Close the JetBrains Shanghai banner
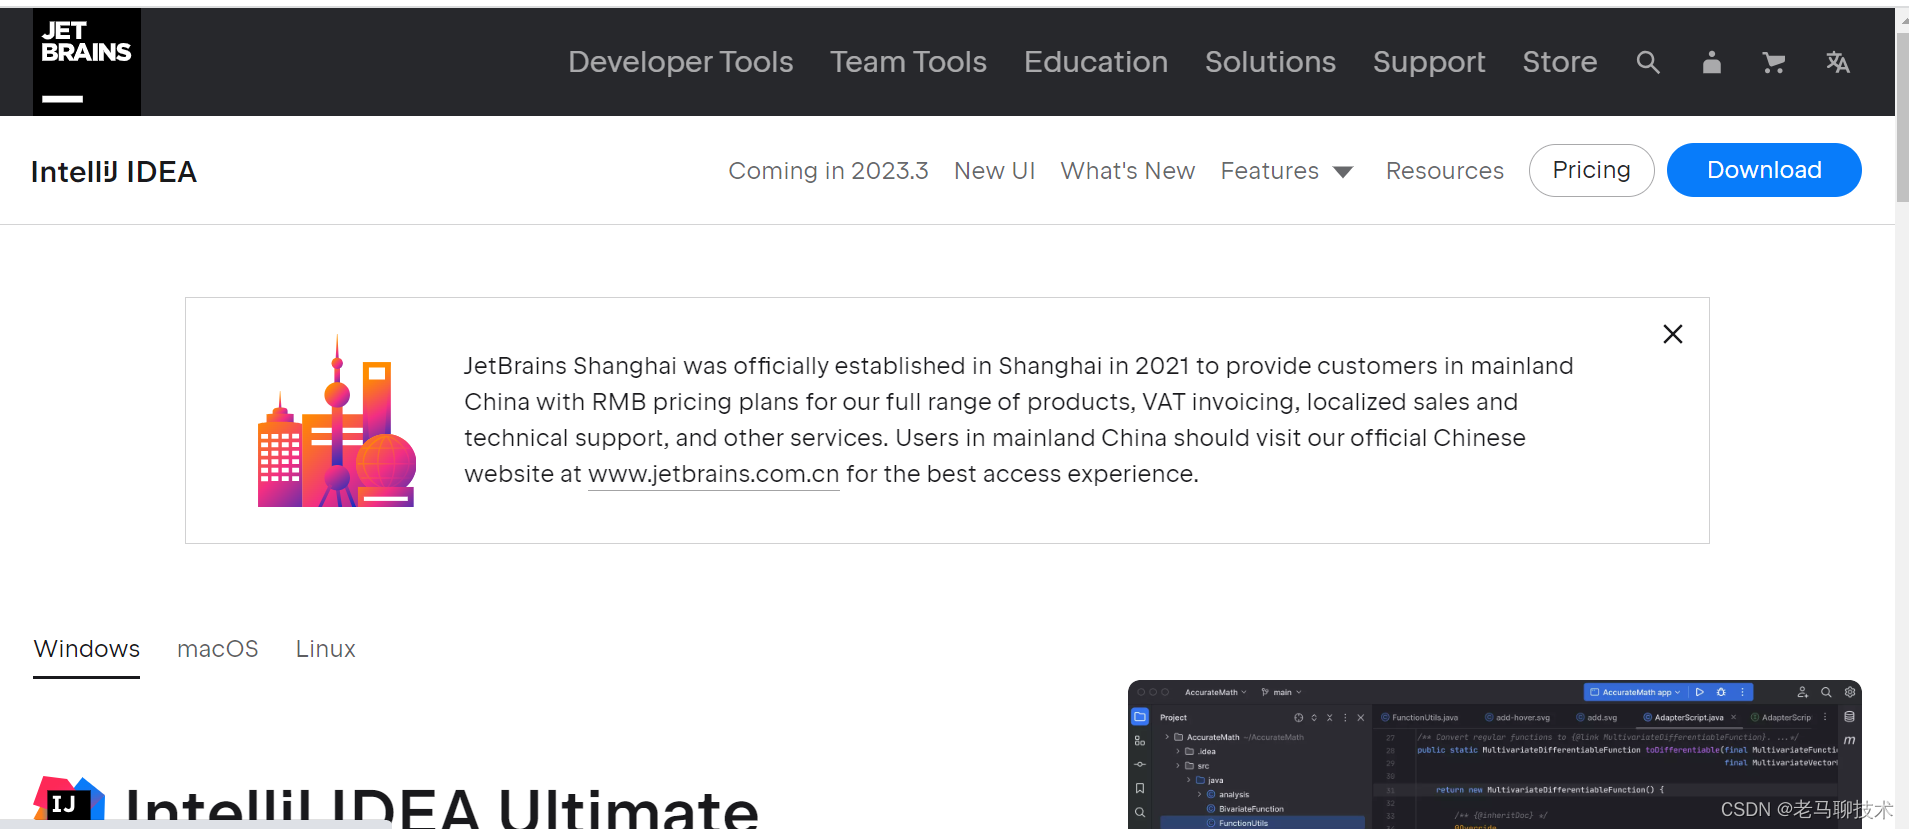This screenshot has height=829, width=1909. 1673,334
